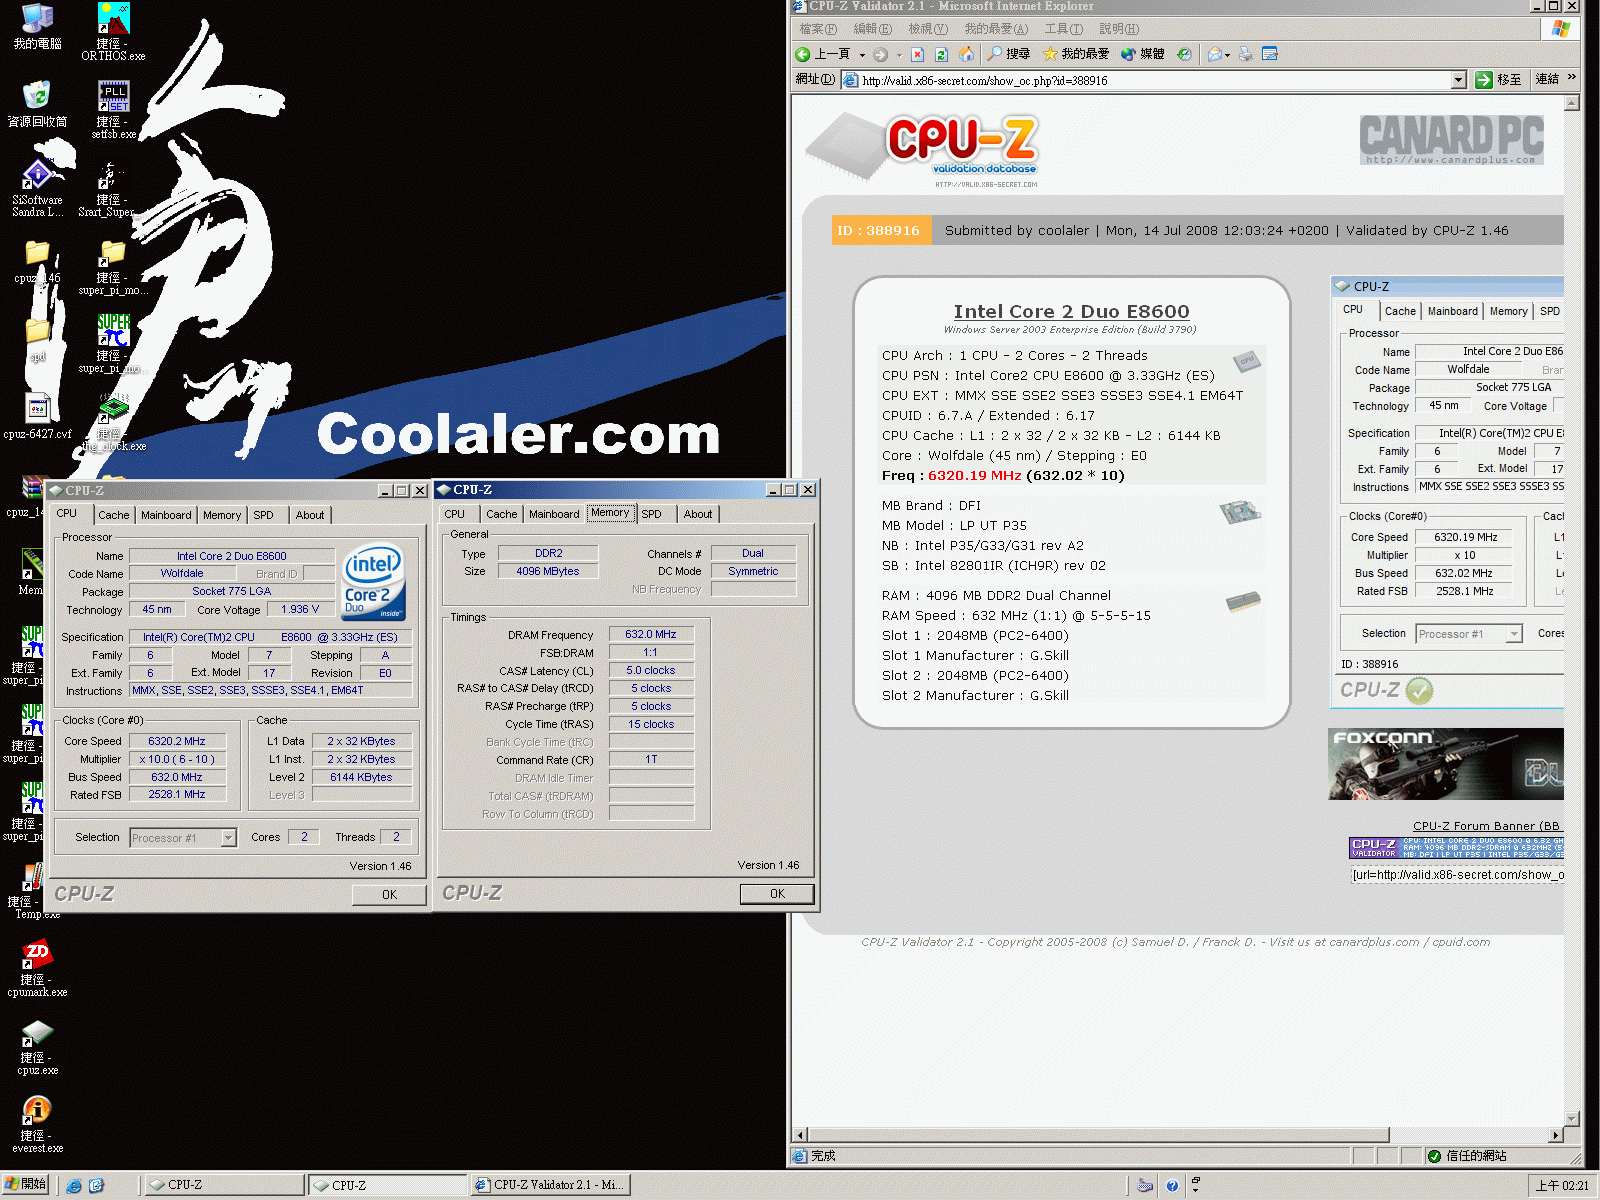Select the setfsb.exe shortcut icon
This screenshot has width=1600, height=1200.
coord(113,110)
